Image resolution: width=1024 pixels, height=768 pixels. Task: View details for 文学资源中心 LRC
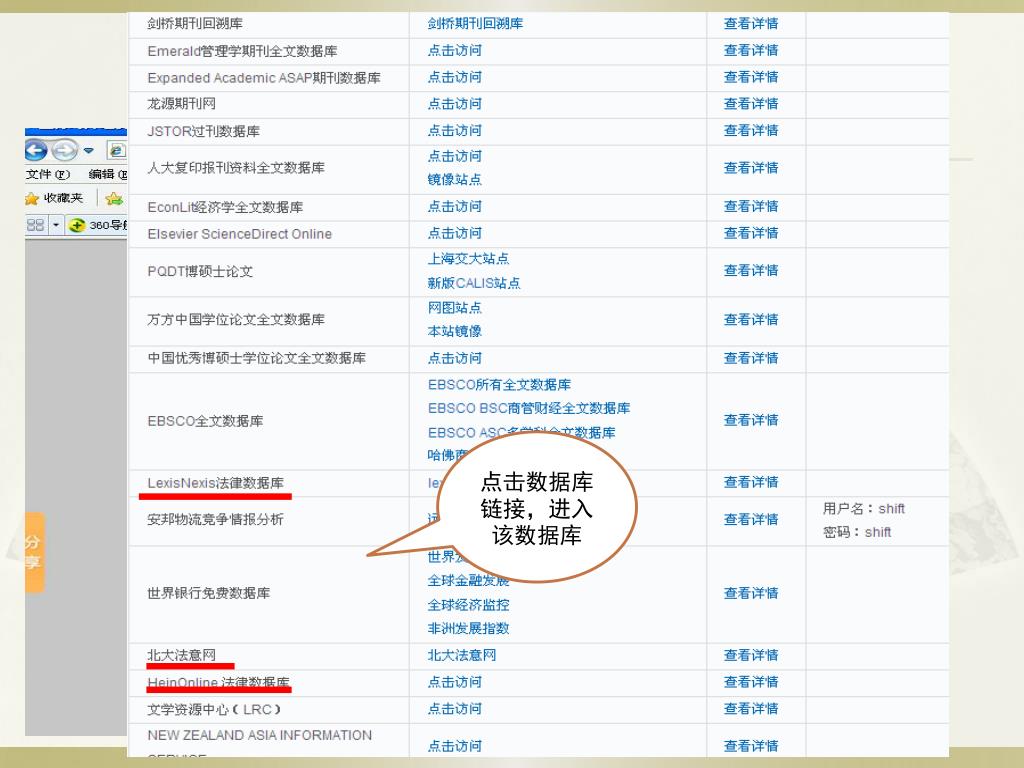(x=751, y=709)
